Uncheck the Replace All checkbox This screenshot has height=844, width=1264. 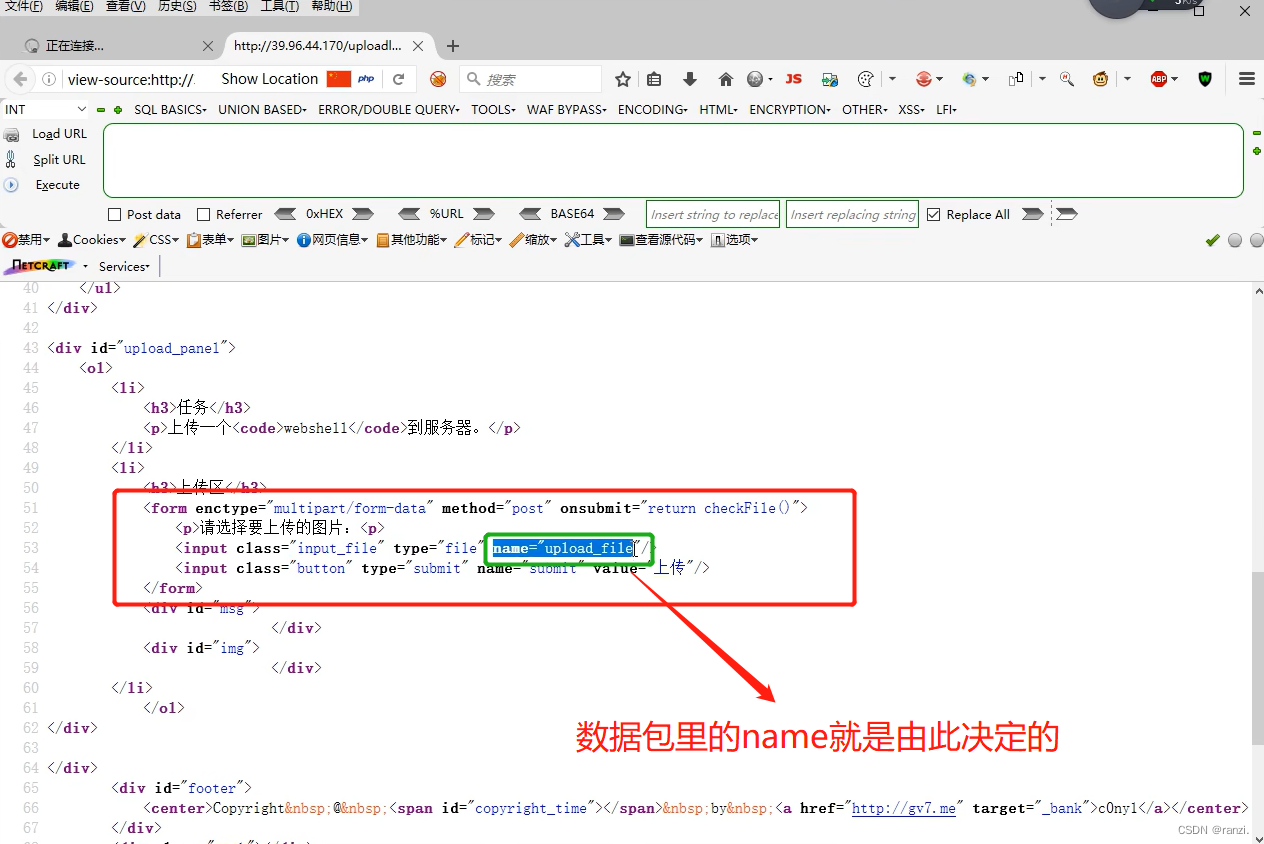coord(934,215)
